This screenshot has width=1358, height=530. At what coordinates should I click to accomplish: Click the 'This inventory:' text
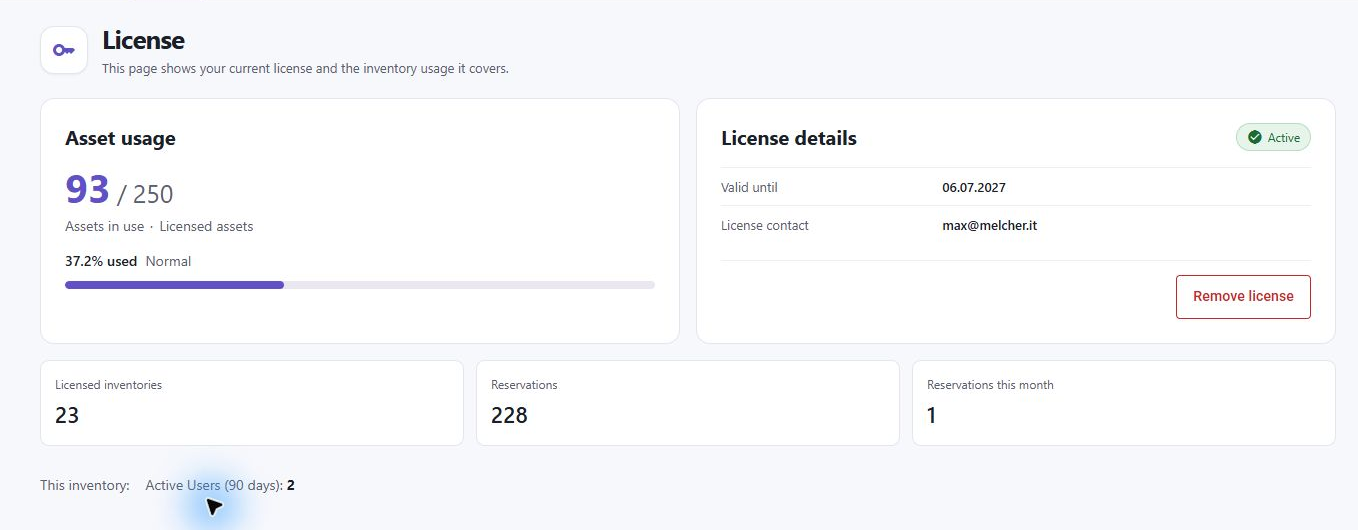(85, 485)
